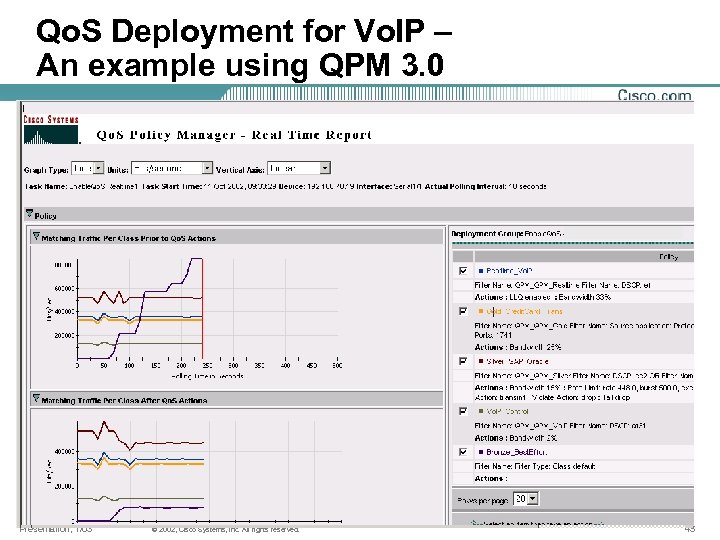Click the Class default filter type text
Viewport: 720px width, 540px height.
tap(534, 466)
